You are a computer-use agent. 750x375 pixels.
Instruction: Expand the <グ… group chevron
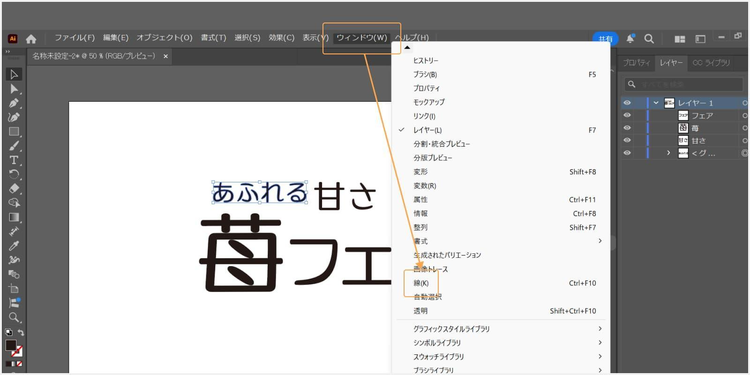pos(669,153)
